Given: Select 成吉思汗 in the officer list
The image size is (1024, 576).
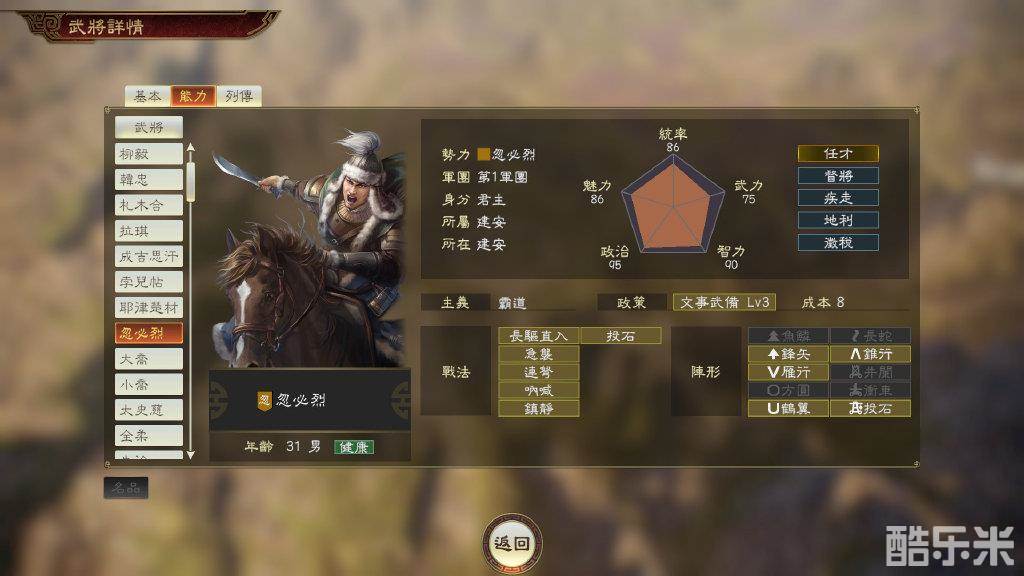Looking at the screenshot, I should coord(149,256).
